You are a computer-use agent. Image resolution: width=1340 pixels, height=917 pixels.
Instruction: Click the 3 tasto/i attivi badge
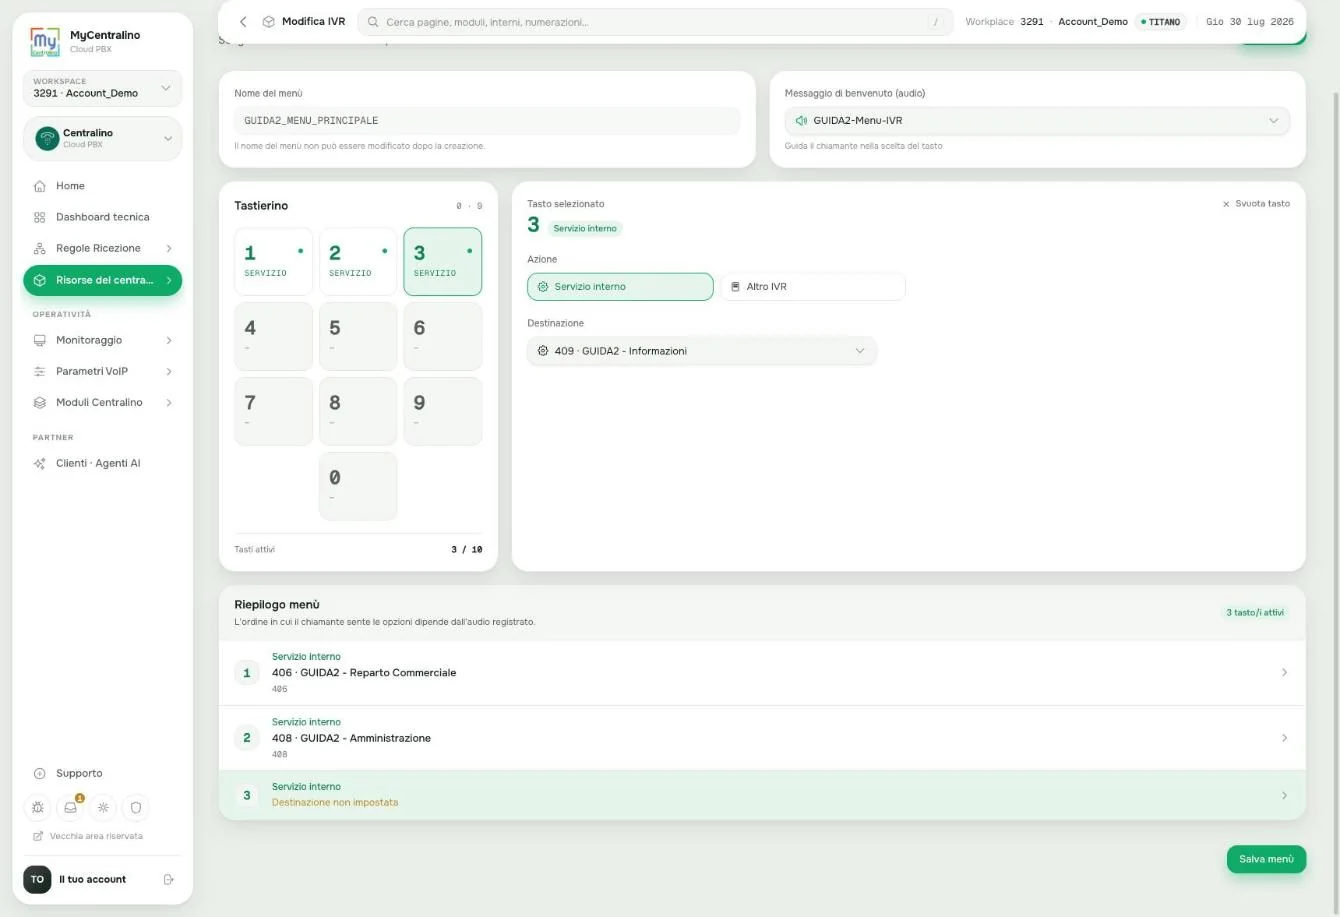pos(1255,612)
